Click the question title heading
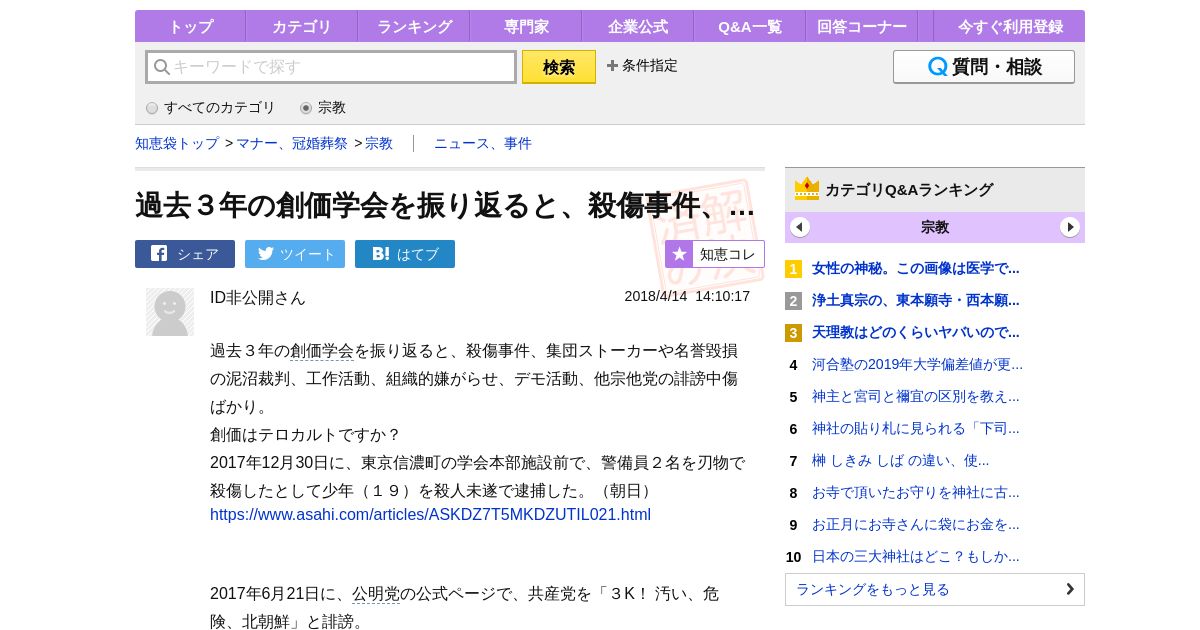Screen dimensions: 1200x630 coord(445,205)
